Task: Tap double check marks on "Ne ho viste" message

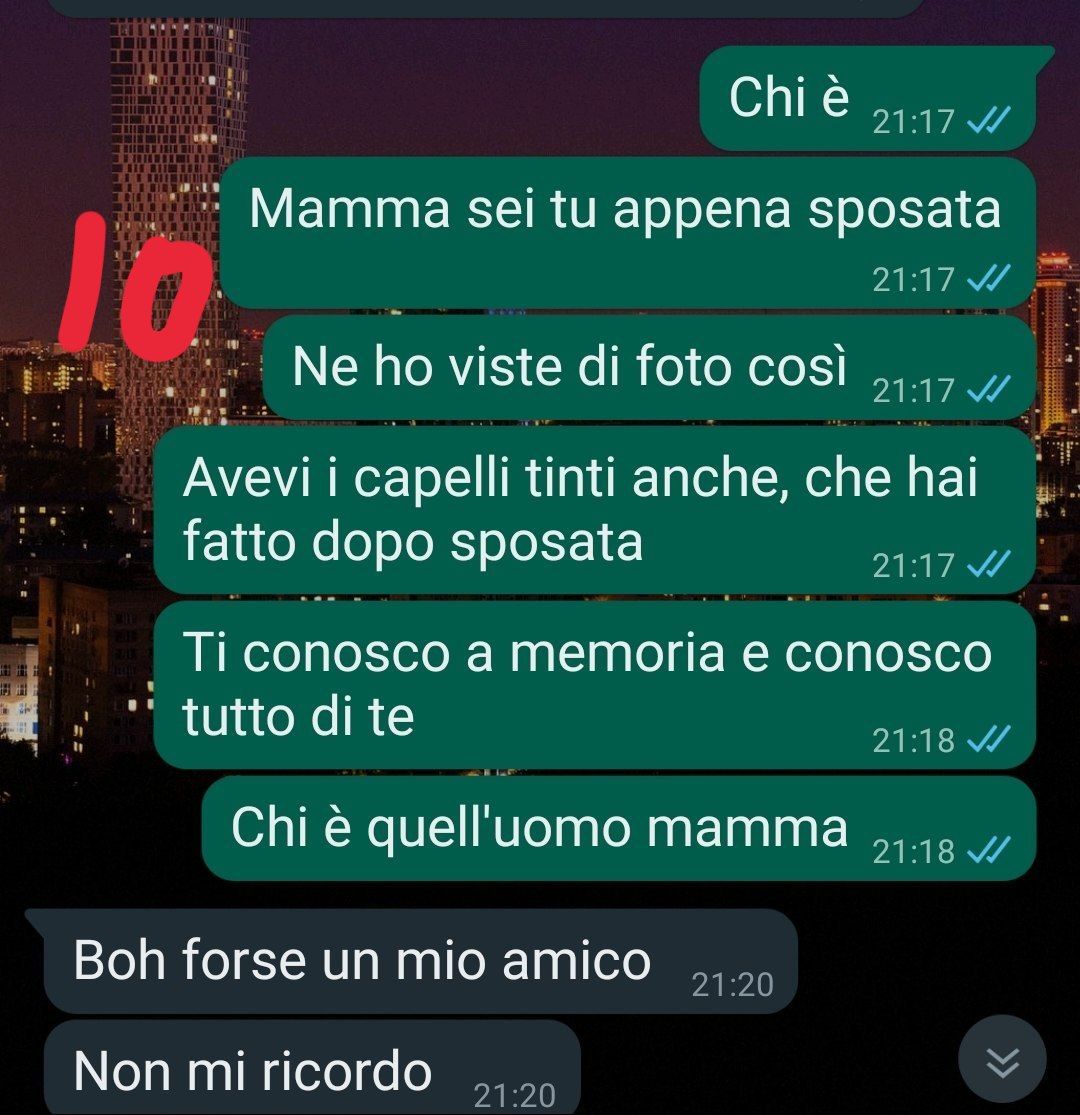Action: point(989,389)
